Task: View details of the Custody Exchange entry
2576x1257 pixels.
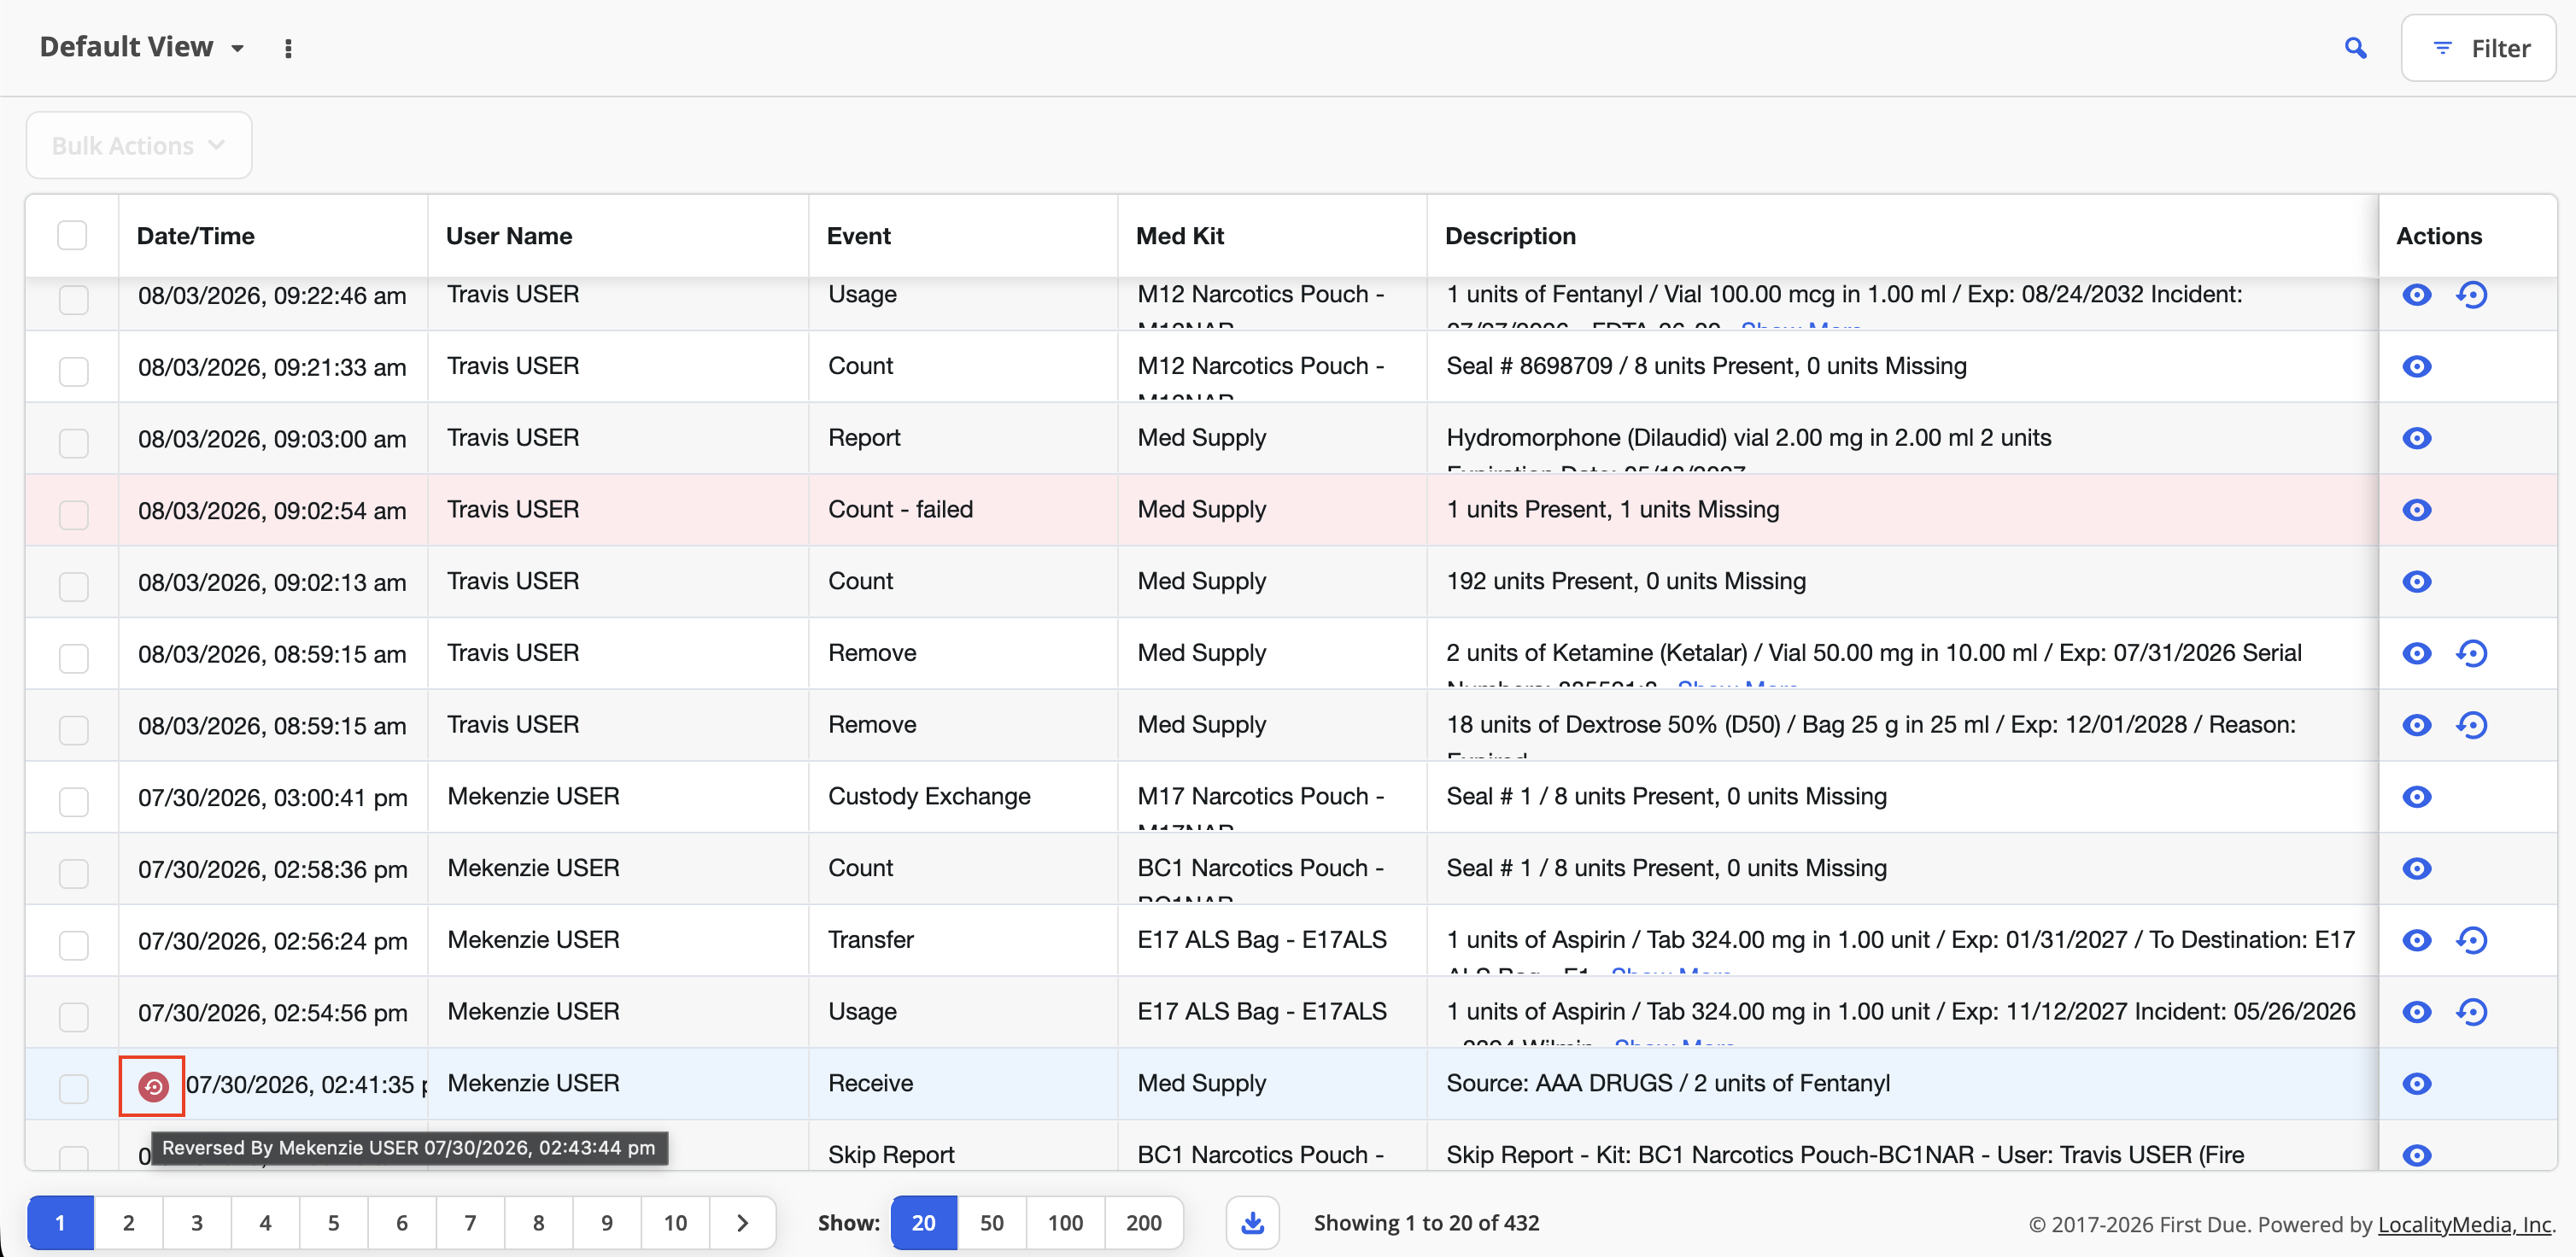Action: [x=2416, y=797]
